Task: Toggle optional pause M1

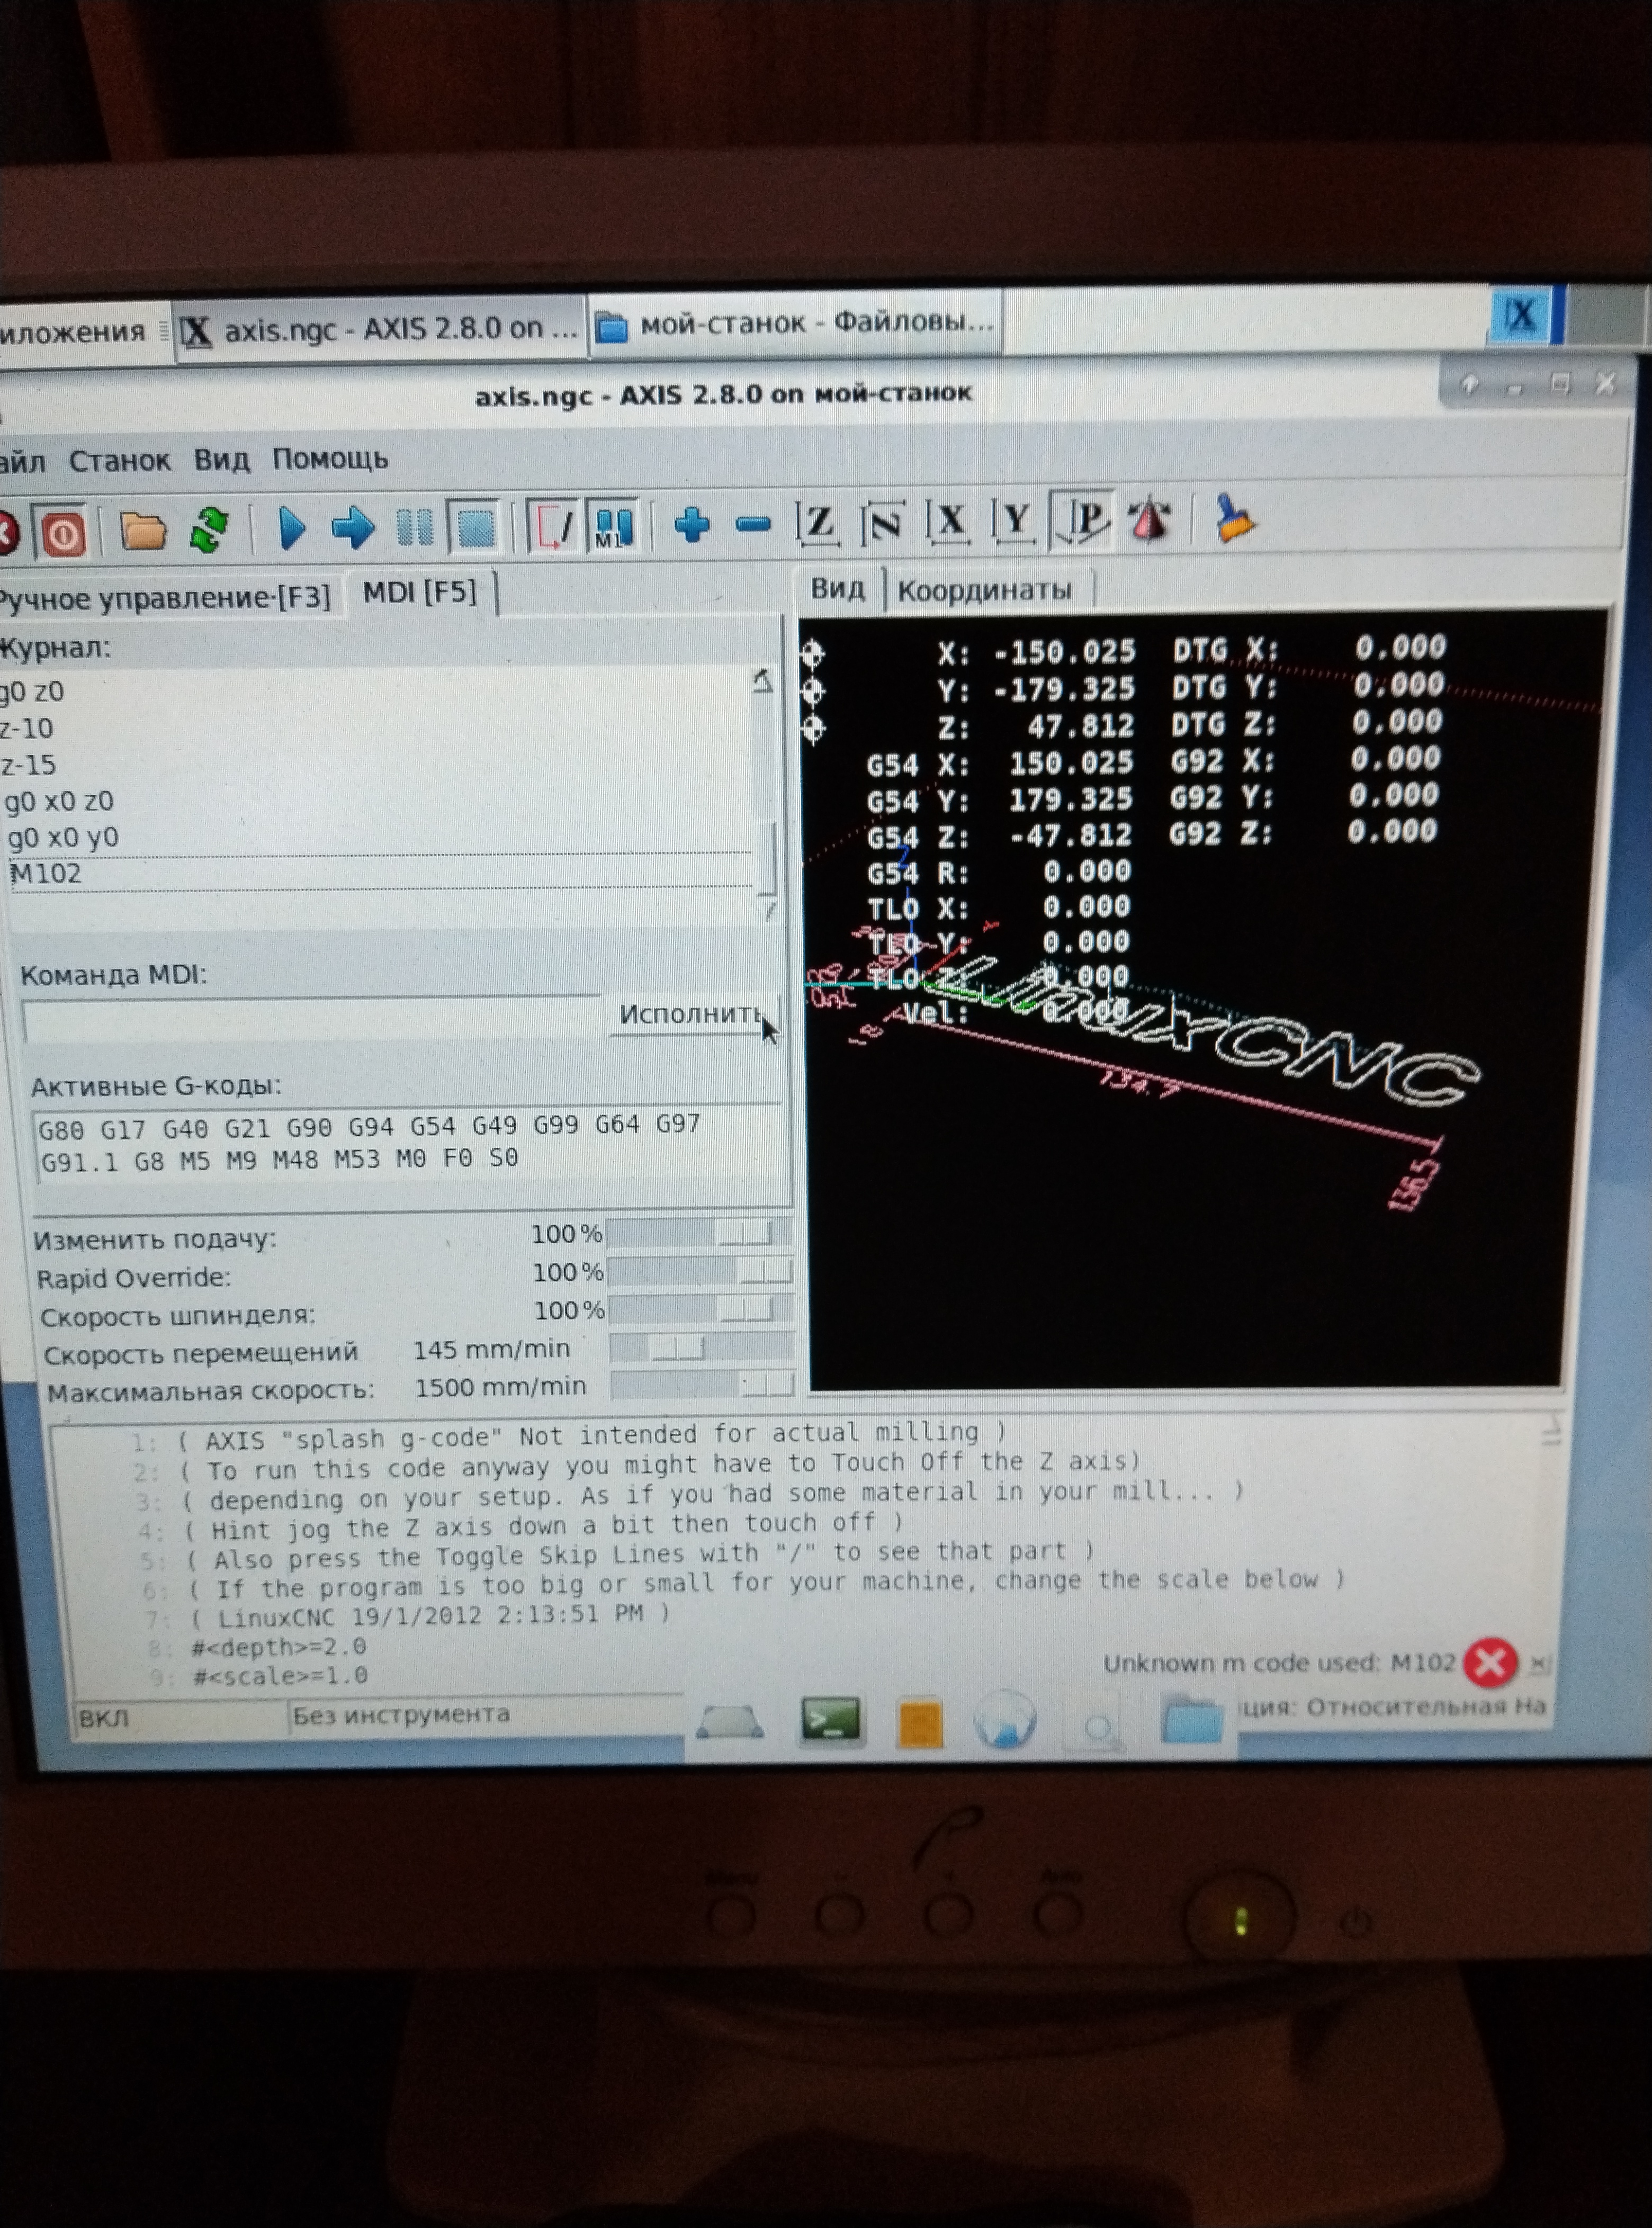Action: 613,525
